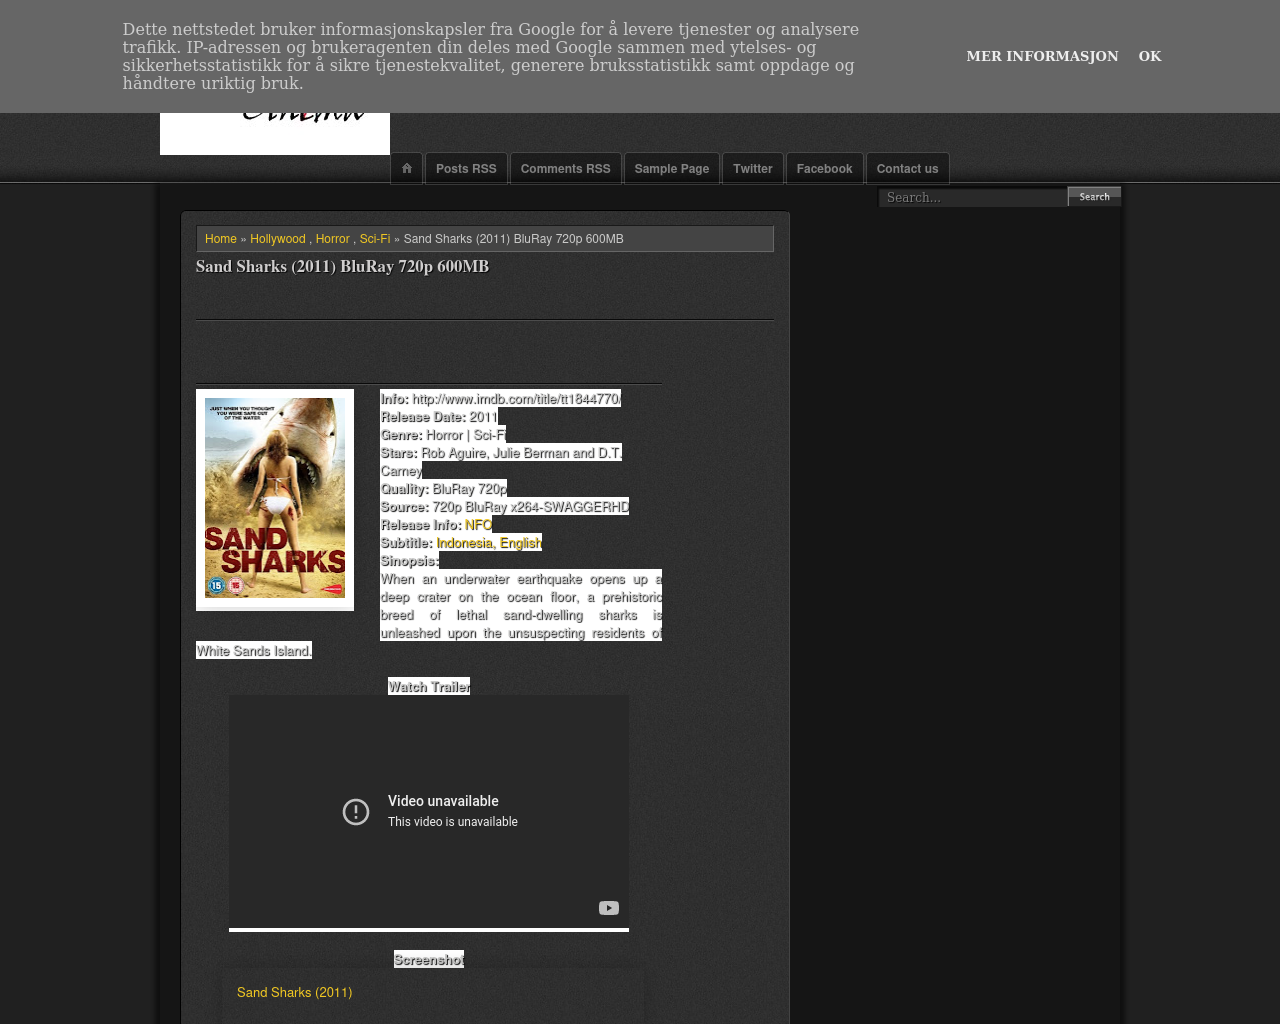Viewport: 1280px width, 1024px height.
Task: Click the home icon in navigation bar
Action: (x=406, y=168)
